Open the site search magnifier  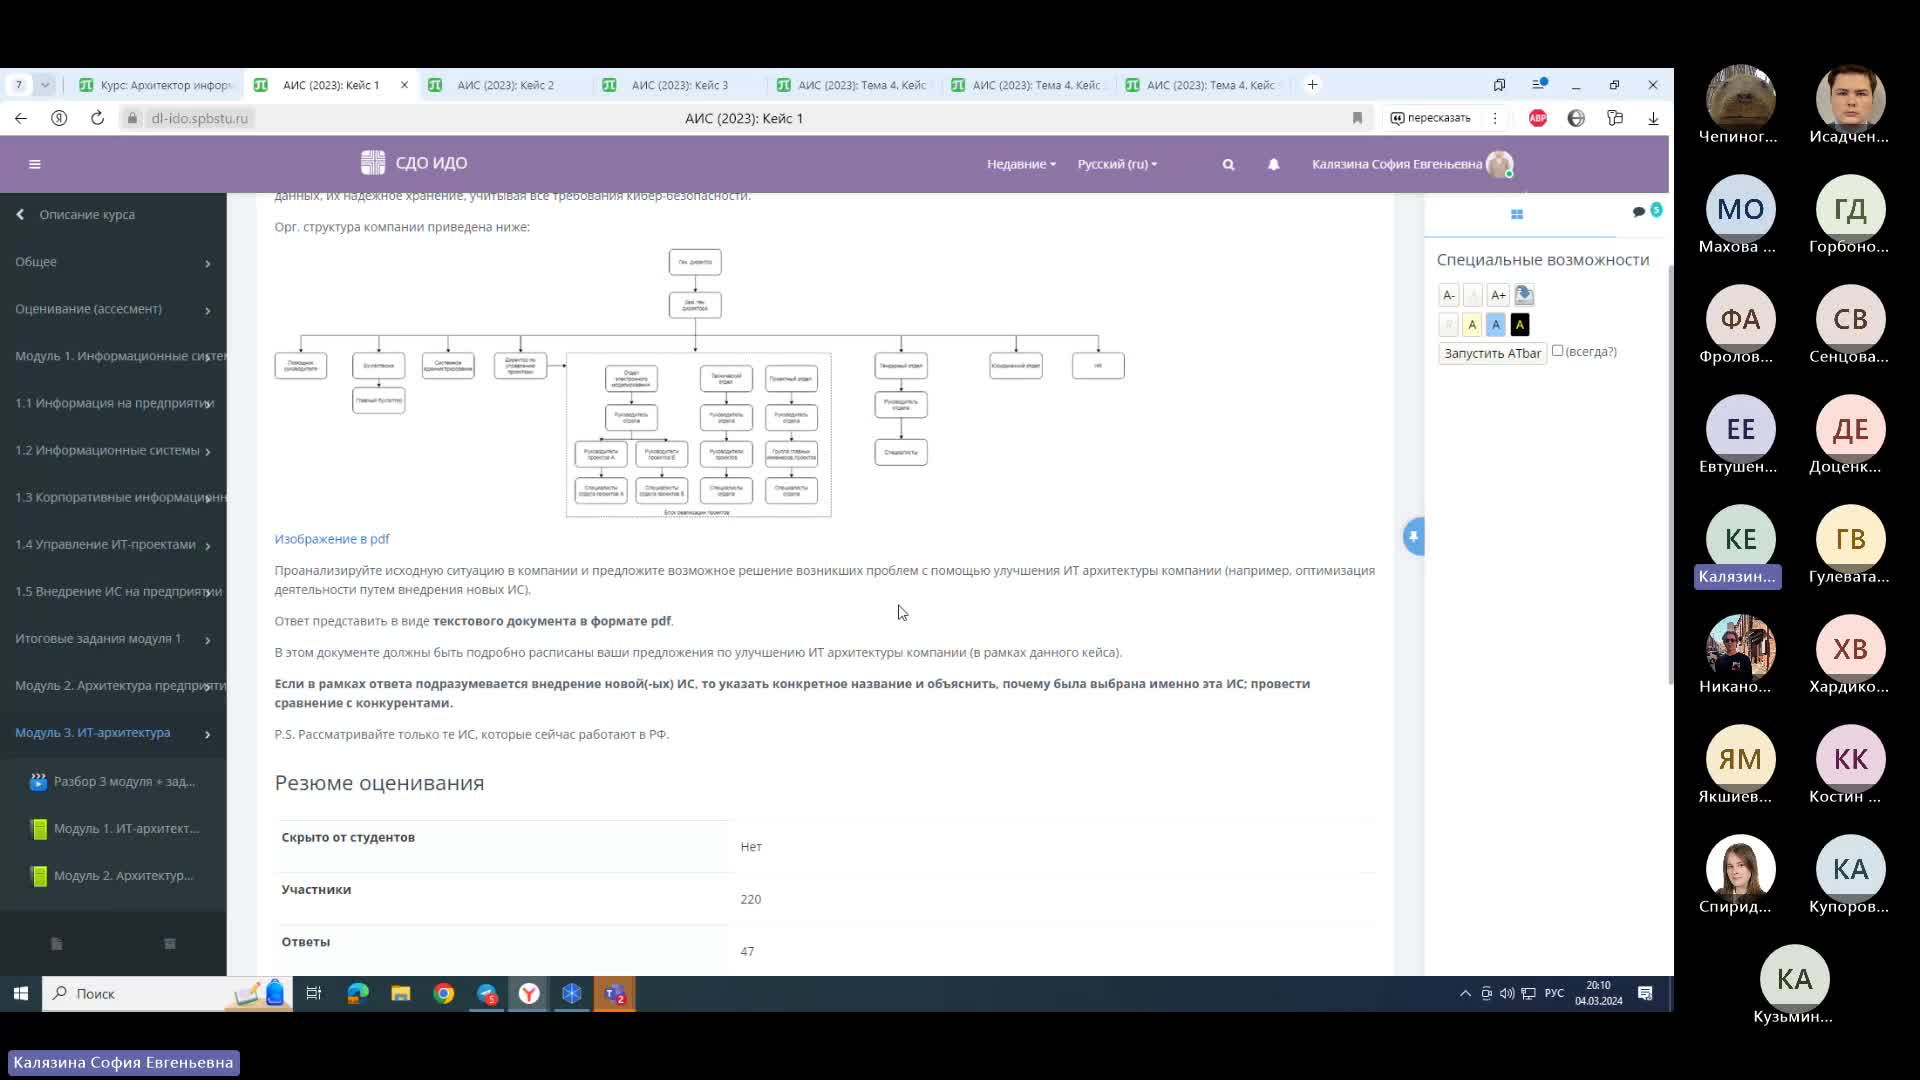coord(1228,164)
